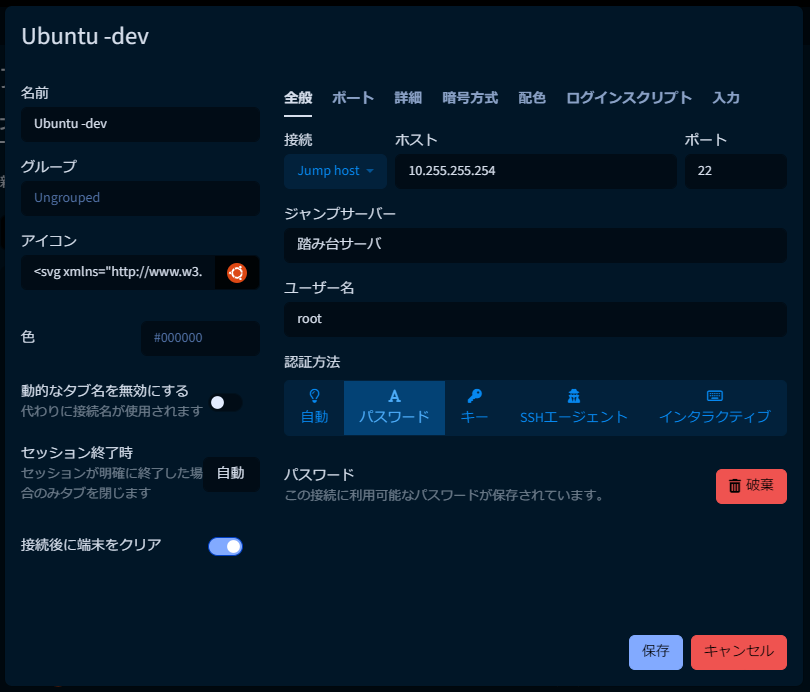810x692 pixels.
Task: Click the キャンセル button
Action: (739, 652)
